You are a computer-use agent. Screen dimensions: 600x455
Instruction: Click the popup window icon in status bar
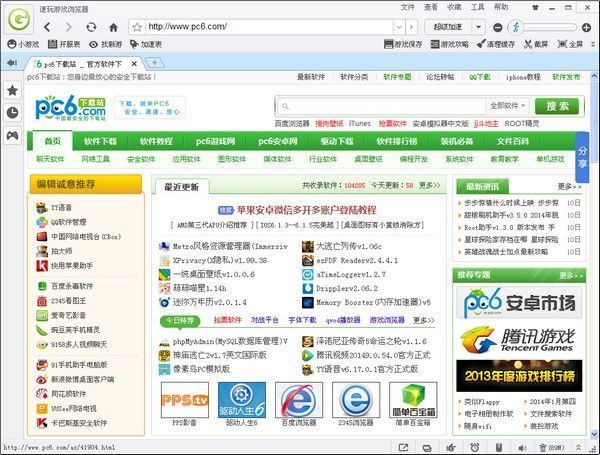pos(403,447)
